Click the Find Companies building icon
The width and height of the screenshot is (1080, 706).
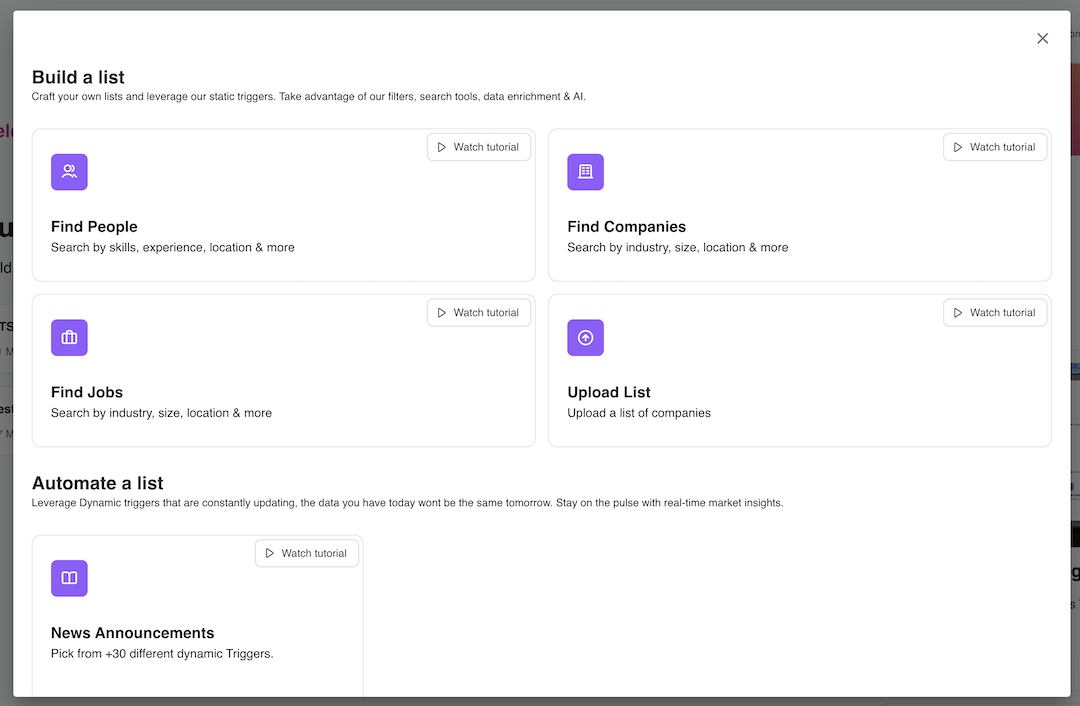coord(585,172)
